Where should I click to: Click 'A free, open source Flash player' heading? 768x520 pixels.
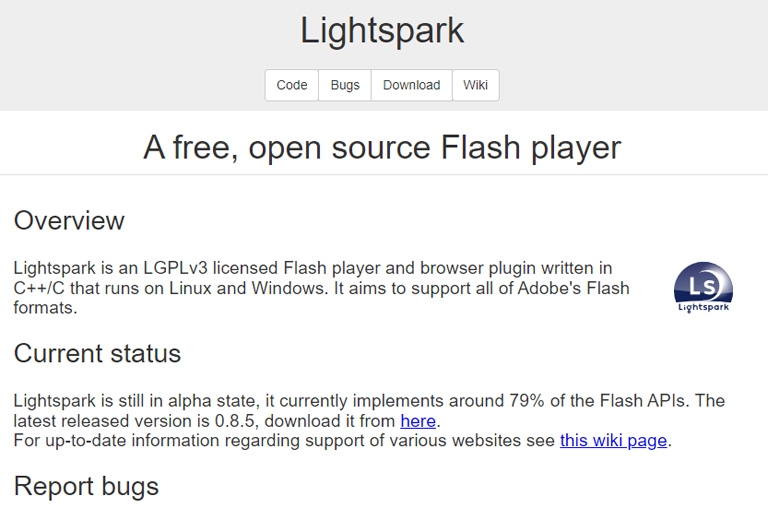(x=382, y=147)
